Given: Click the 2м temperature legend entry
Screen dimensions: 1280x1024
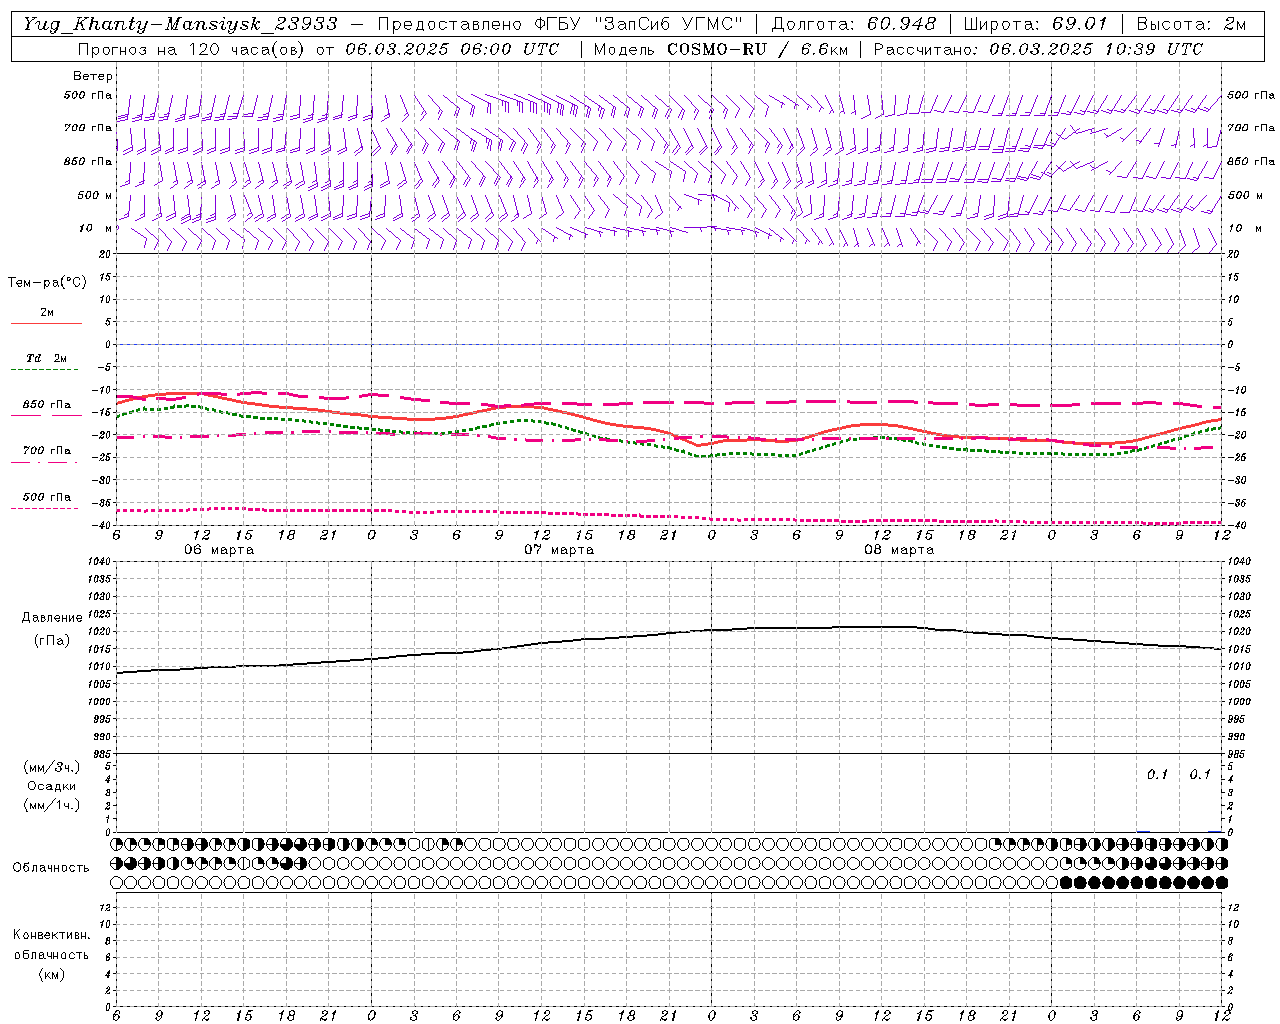Looking at the screenshot, I should [x=46, y=316].
